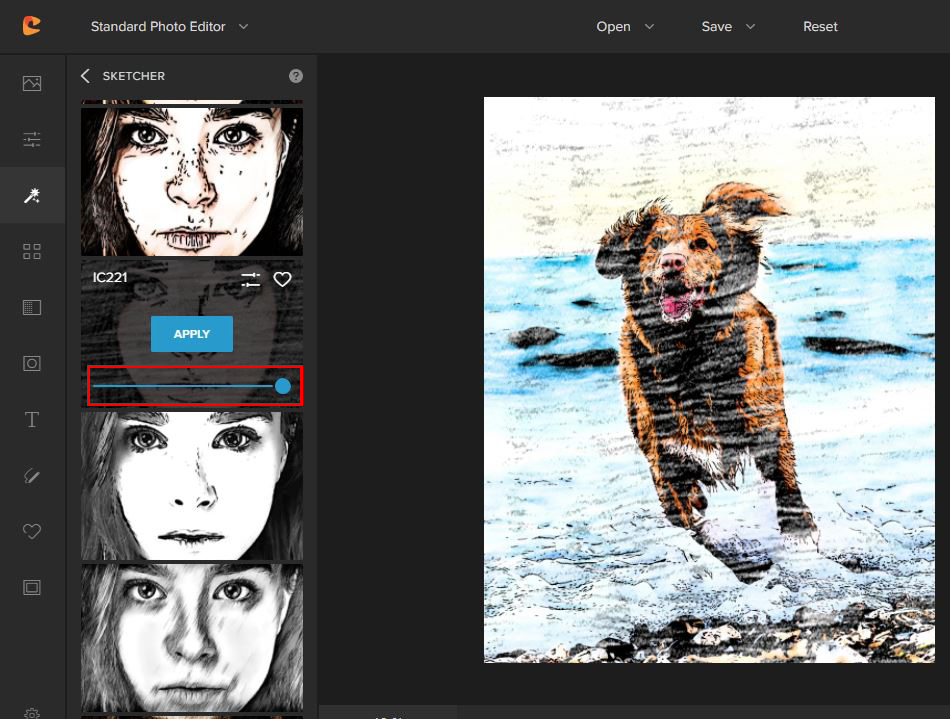
Task: Expand the Open menu dropdown
Action: tap(625, 27)
